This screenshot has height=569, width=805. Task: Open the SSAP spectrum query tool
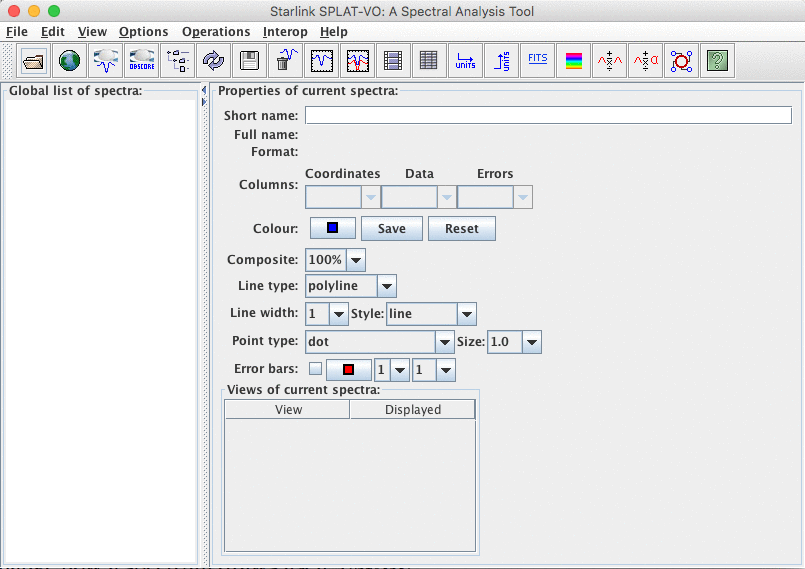pyautogui.click(x=106, y=61)
